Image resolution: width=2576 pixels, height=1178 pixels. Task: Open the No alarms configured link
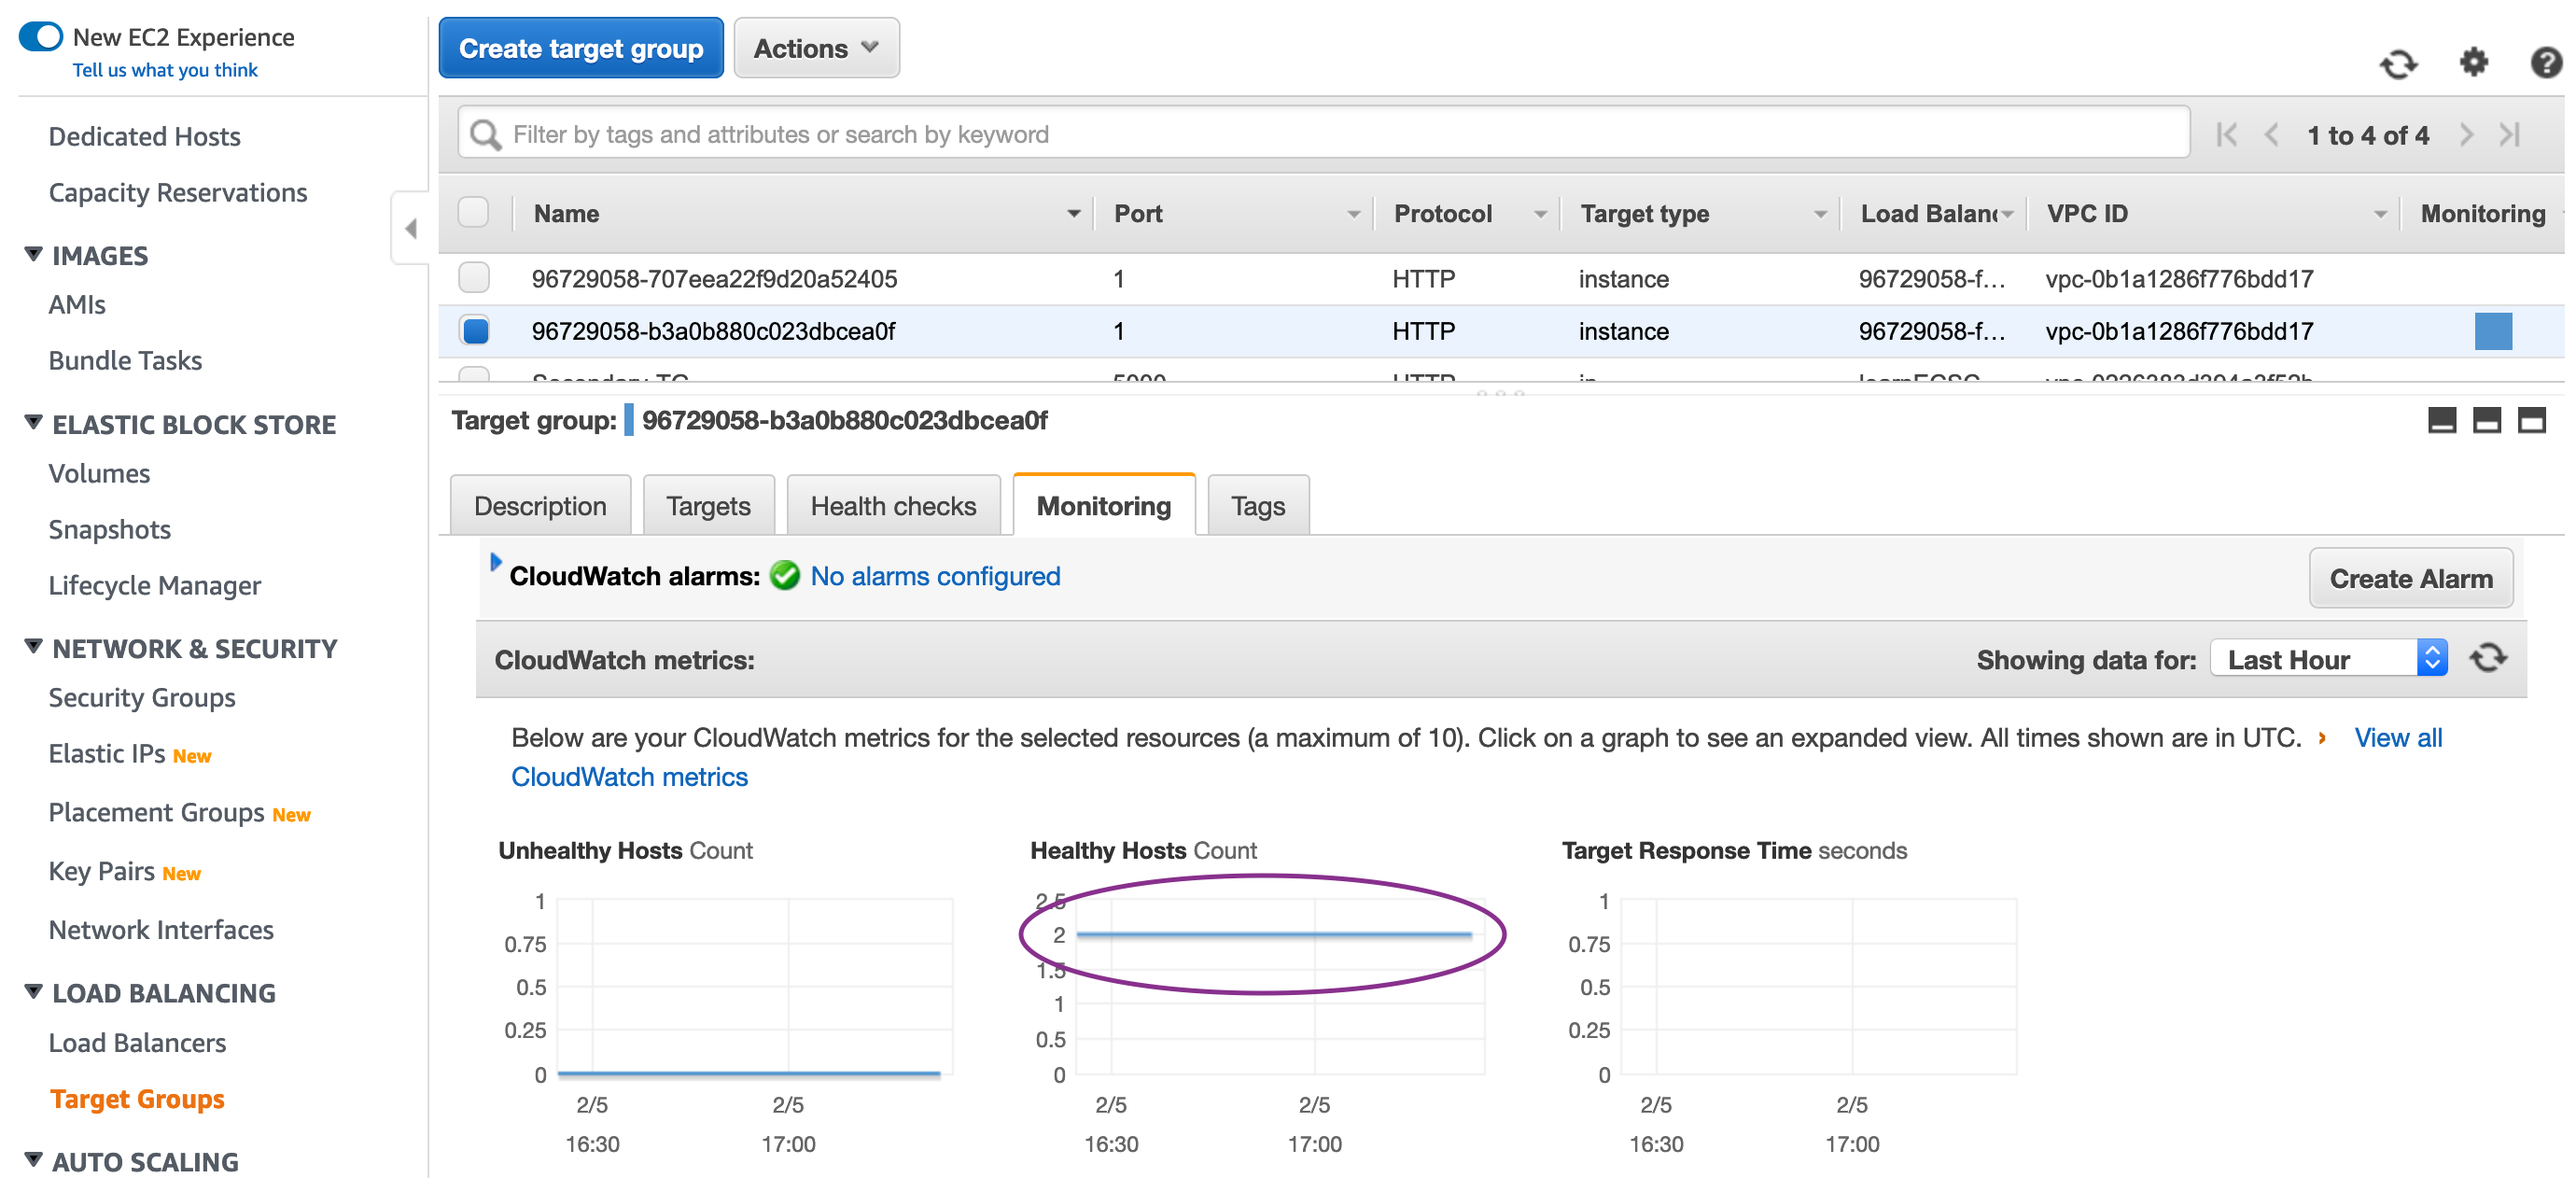pos(934,576)
